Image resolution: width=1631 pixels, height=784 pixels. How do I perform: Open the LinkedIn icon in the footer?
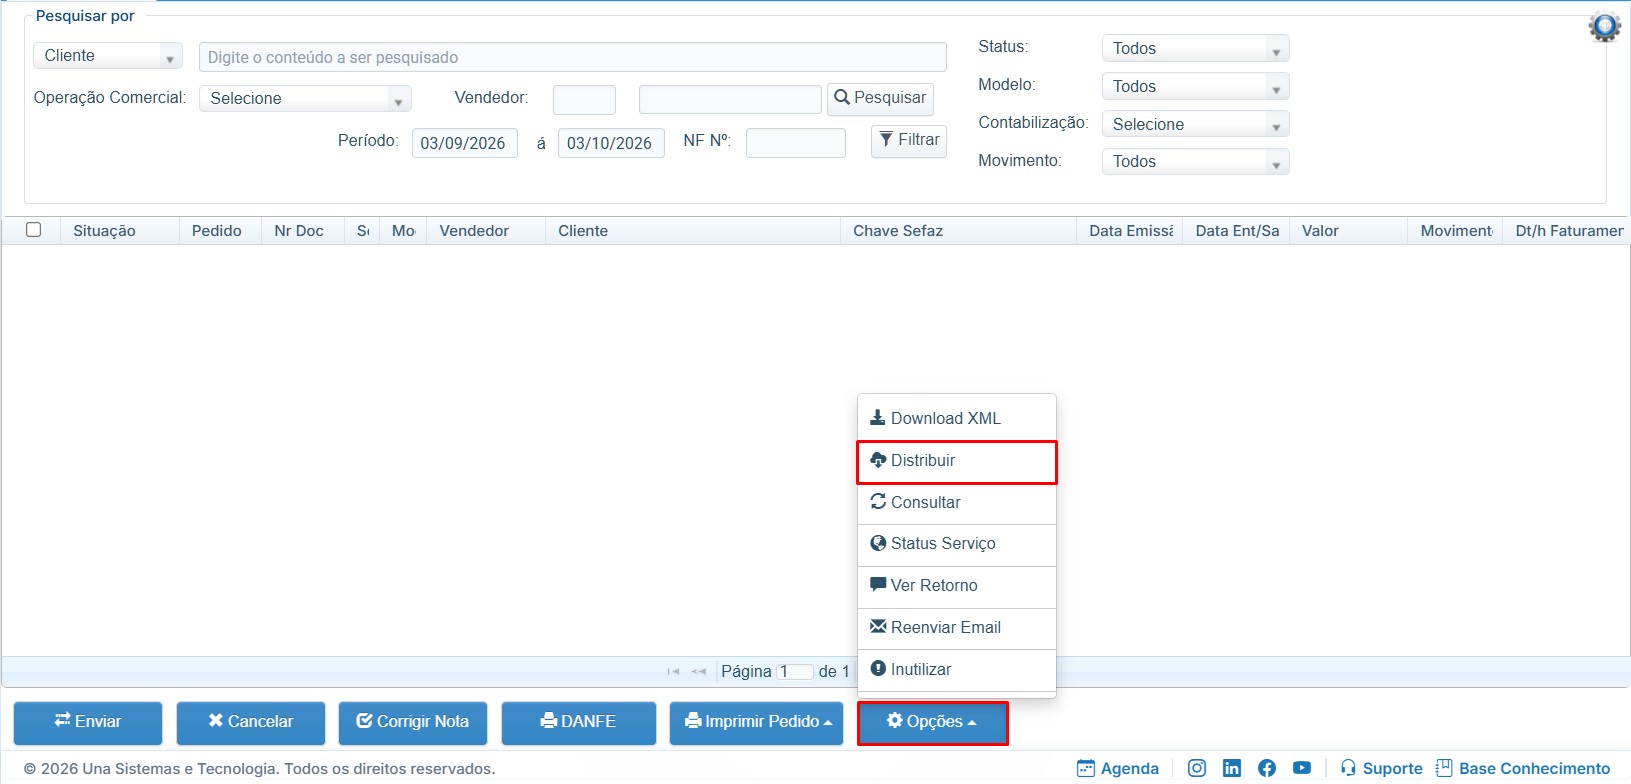coord(1232,768)
